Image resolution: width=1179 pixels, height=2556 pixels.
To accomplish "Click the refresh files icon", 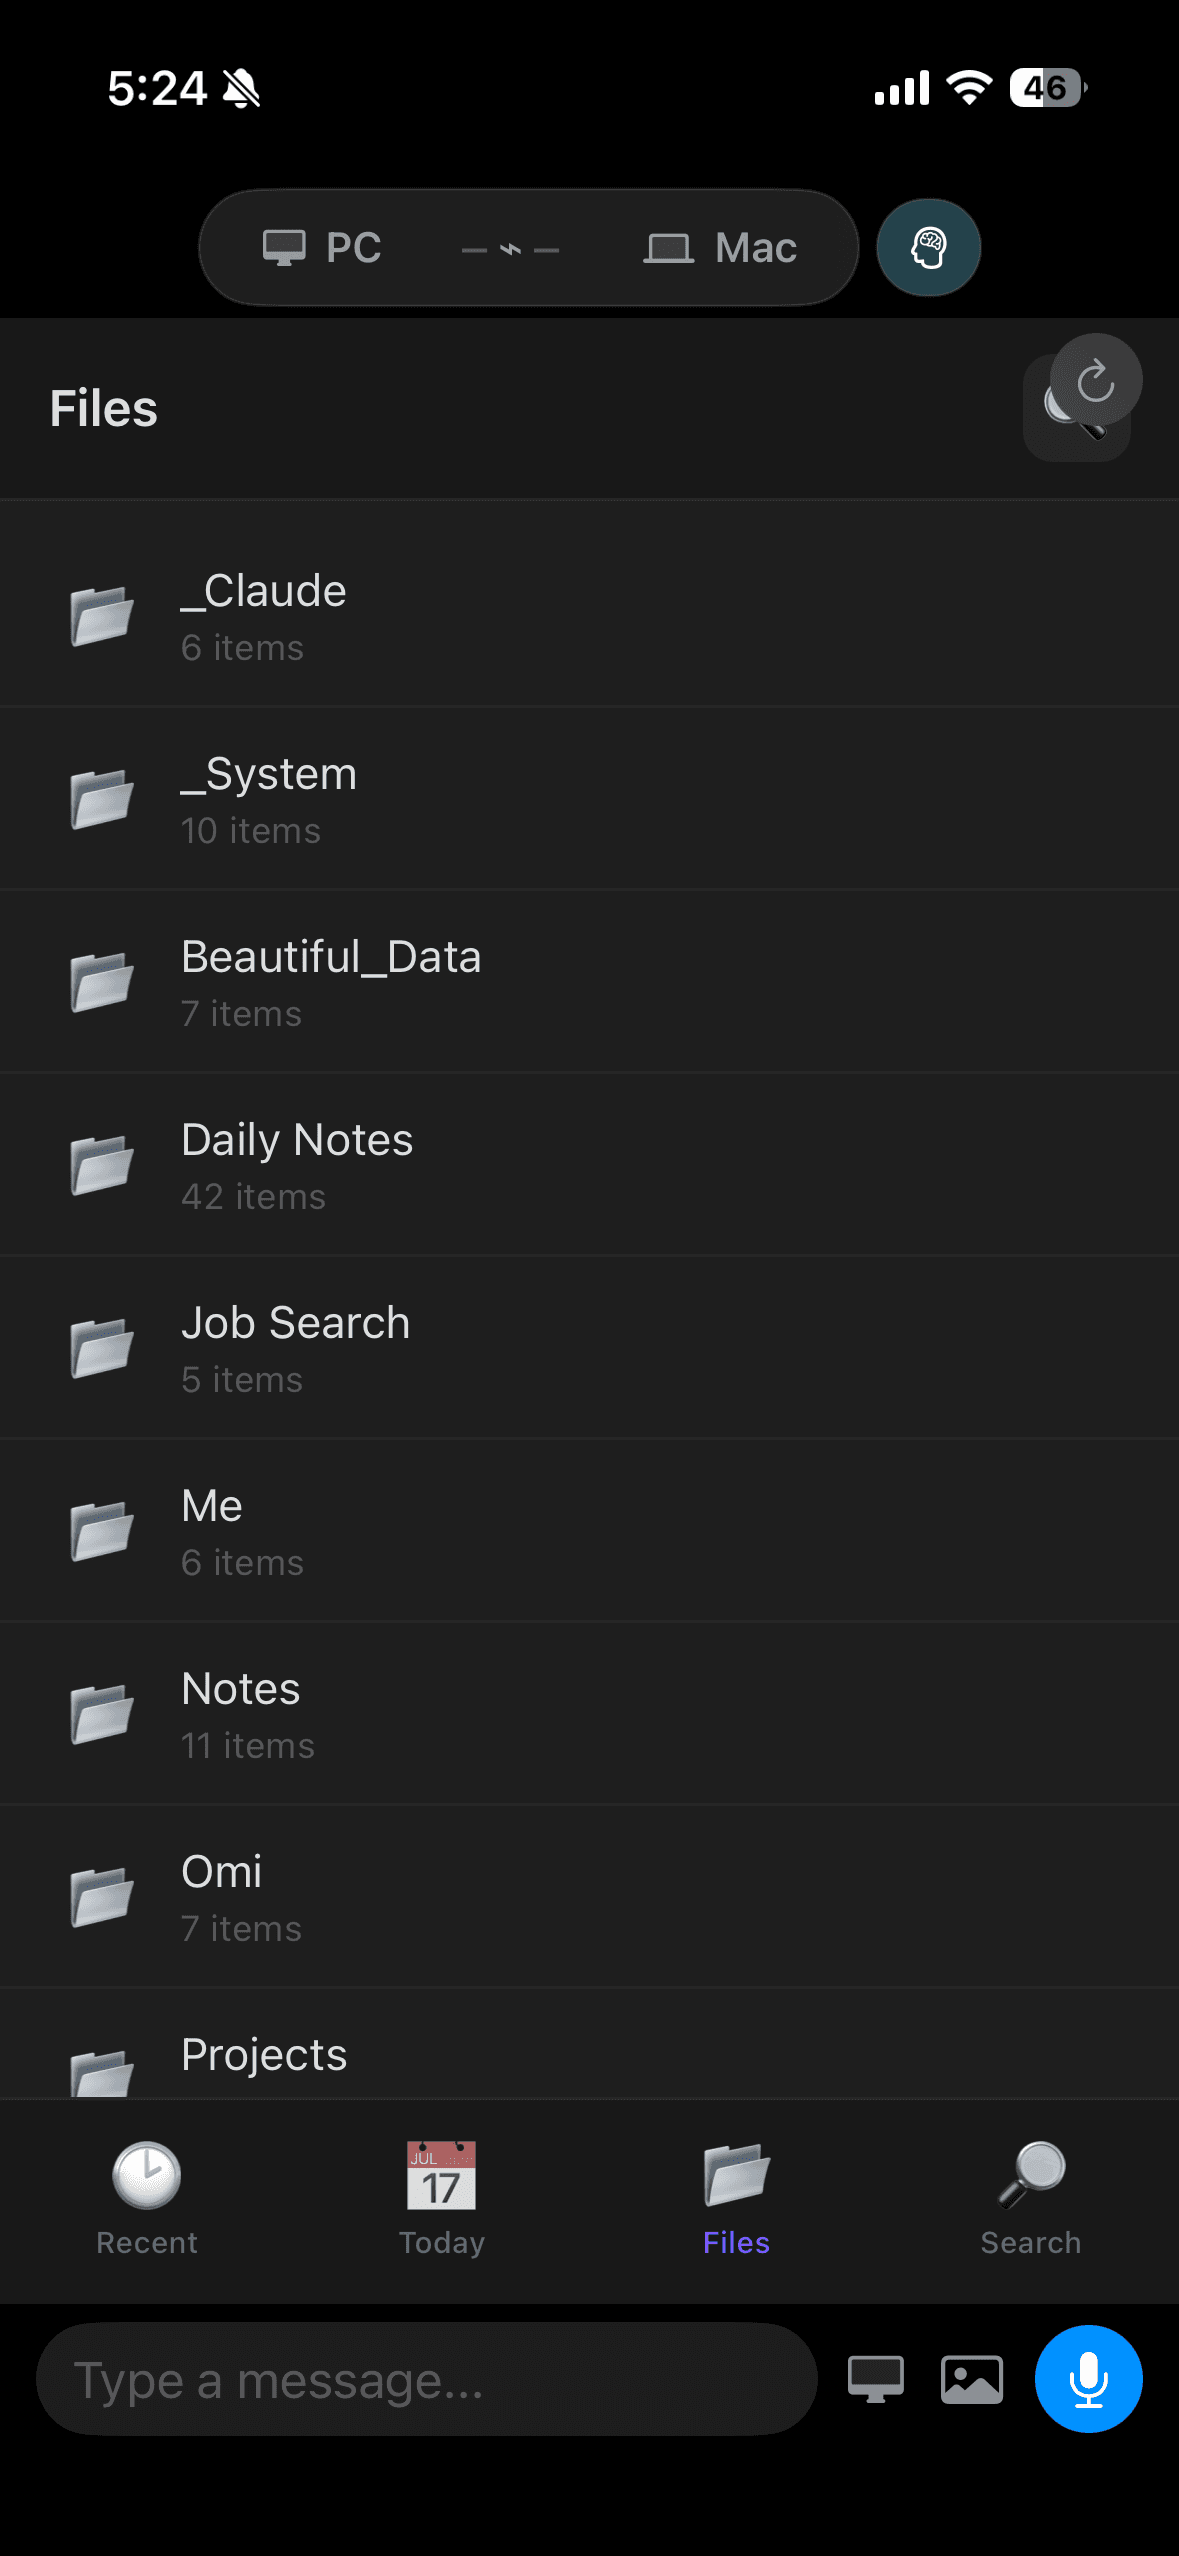I will pyautogui.click(x=1096, y=380).
